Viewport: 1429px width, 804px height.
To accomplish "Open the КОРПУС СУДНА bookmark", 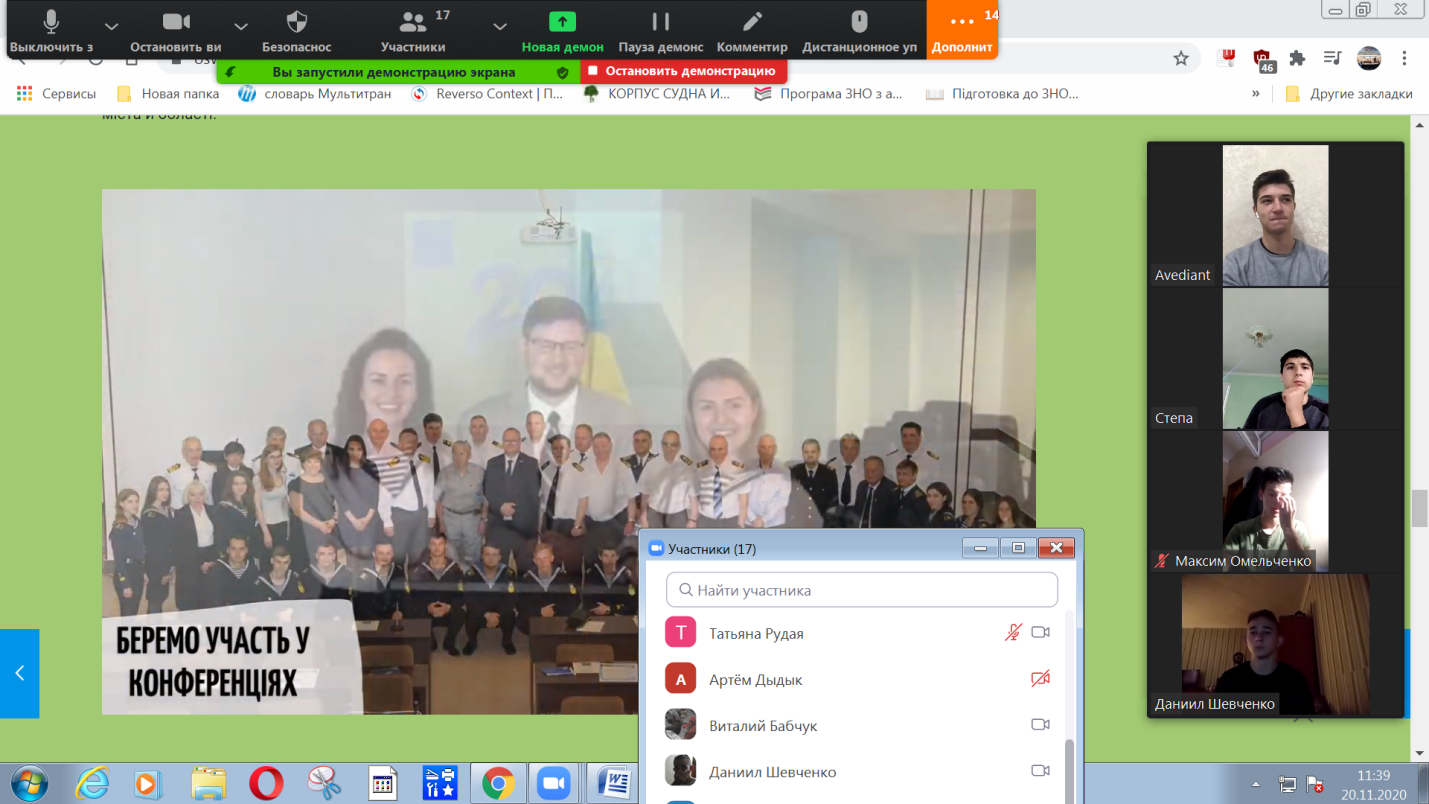I will coord(657,94).
